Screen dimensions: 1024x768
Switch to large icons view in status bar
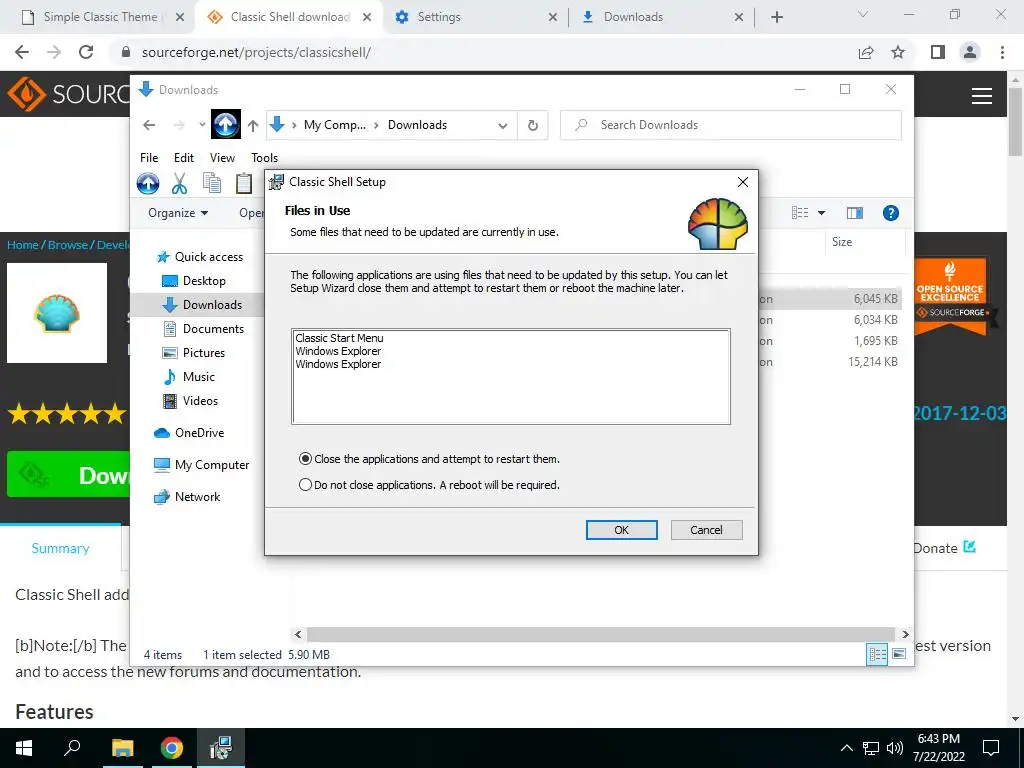[899, 654]
